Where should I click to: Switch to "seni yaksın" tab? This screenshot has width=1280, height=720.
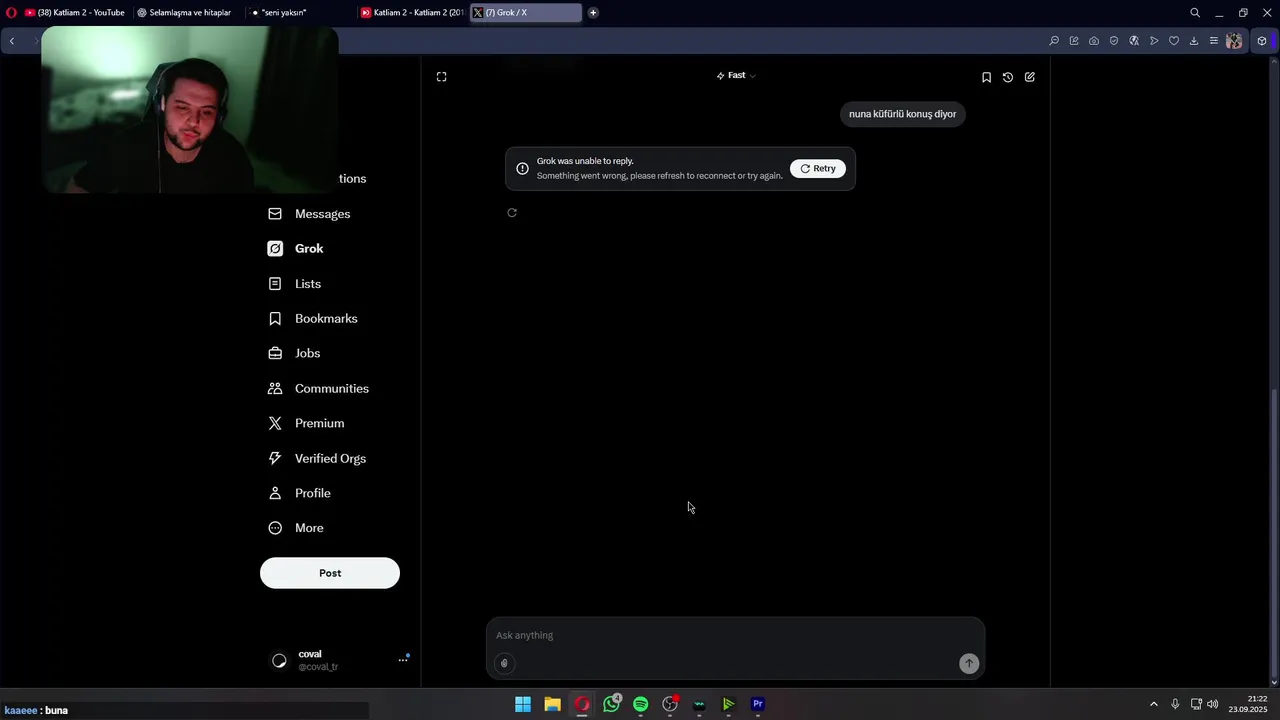pos(299,13)
